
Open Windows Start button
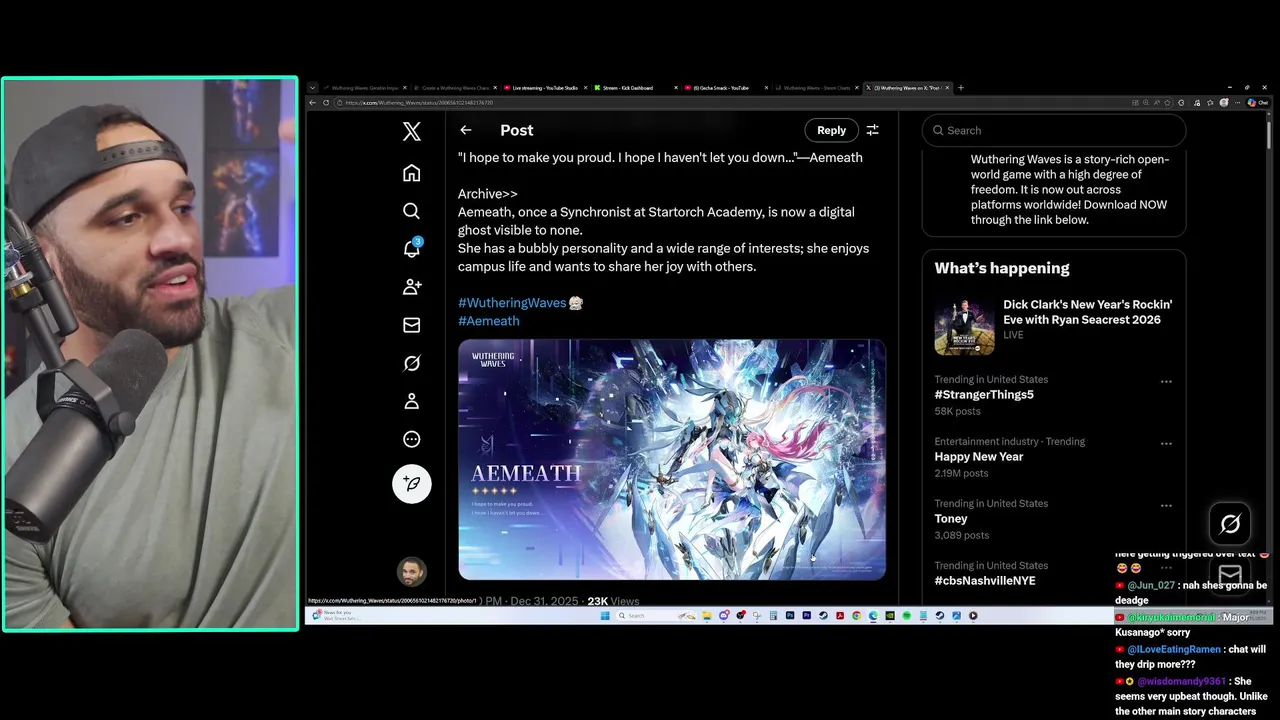[x=605, y=616]
